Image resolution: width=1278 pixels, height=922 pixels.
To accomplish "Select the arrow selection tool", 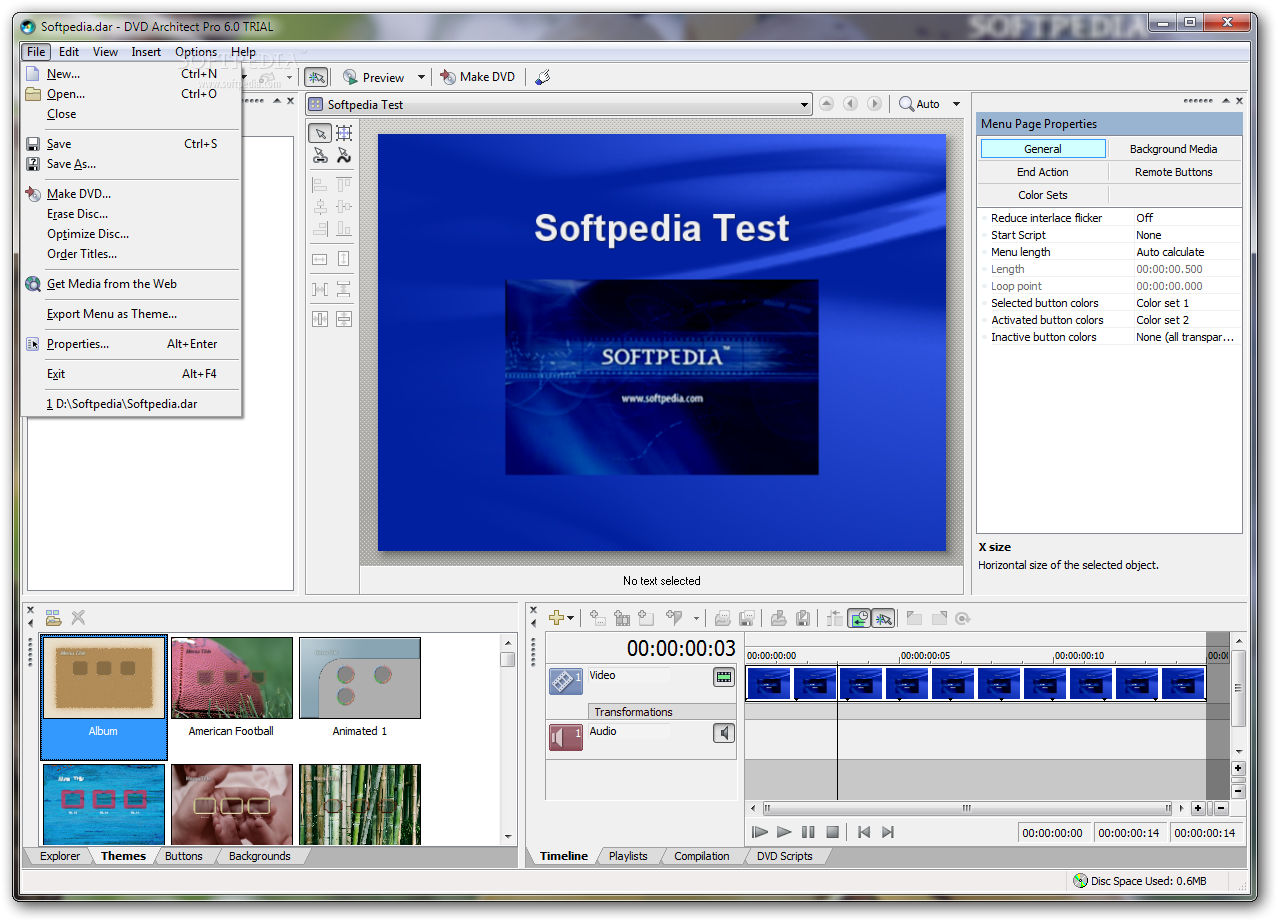I will tap(320, 133).
